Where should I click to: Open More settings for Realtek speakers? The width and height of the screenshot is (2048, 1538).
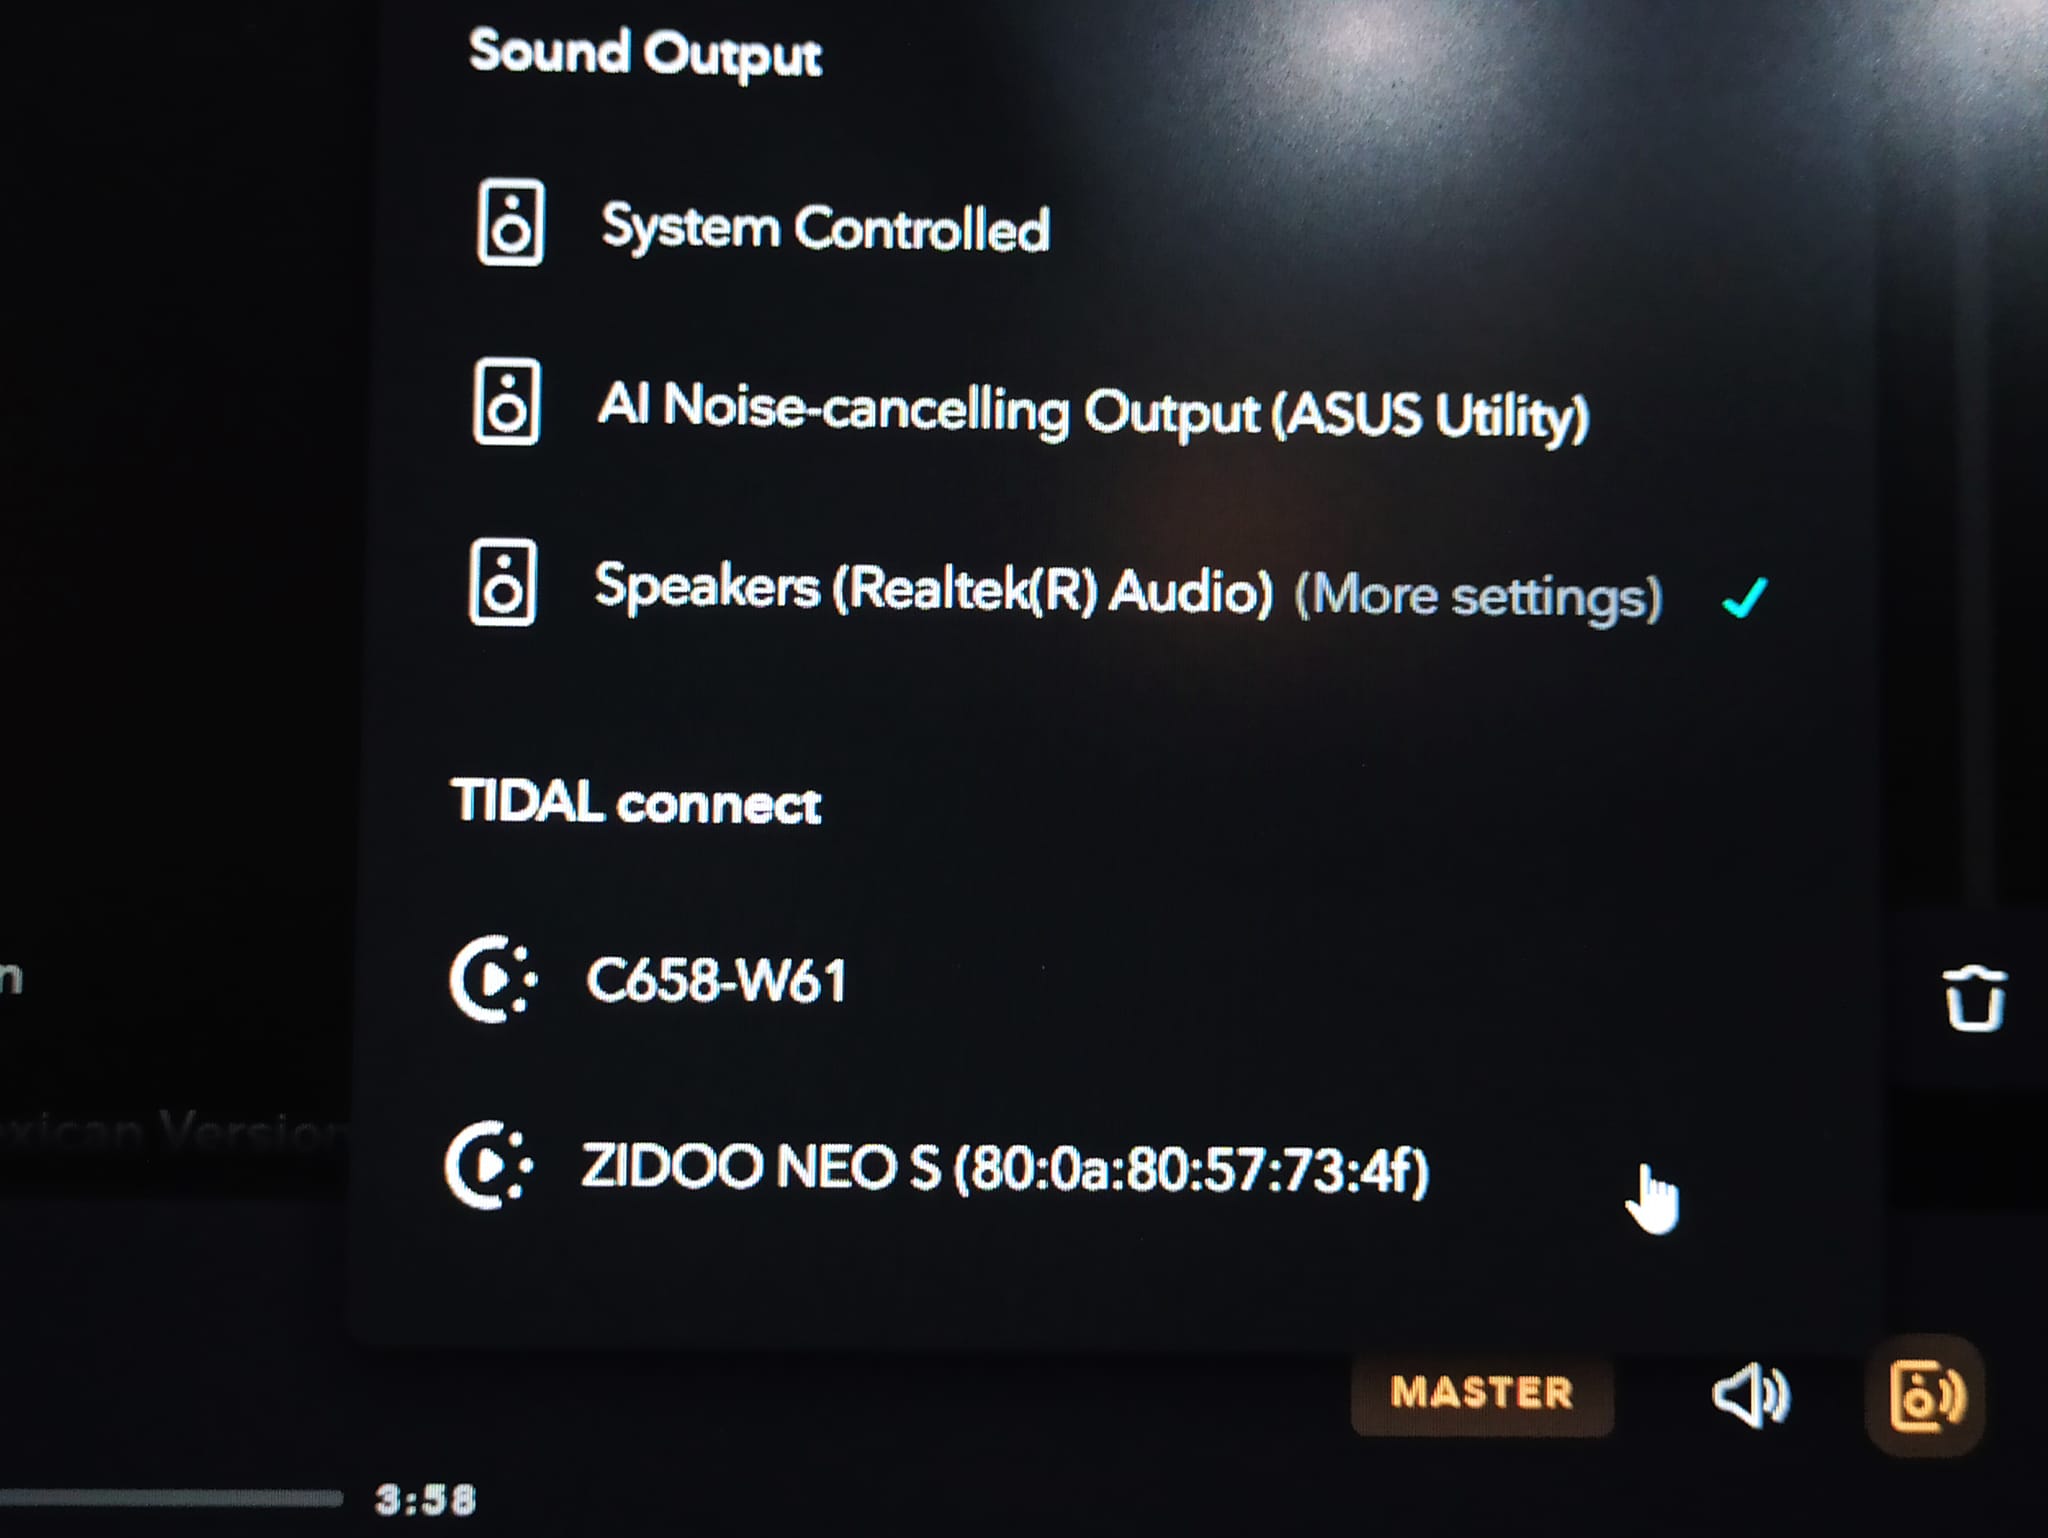click(x=1478, y=597)
